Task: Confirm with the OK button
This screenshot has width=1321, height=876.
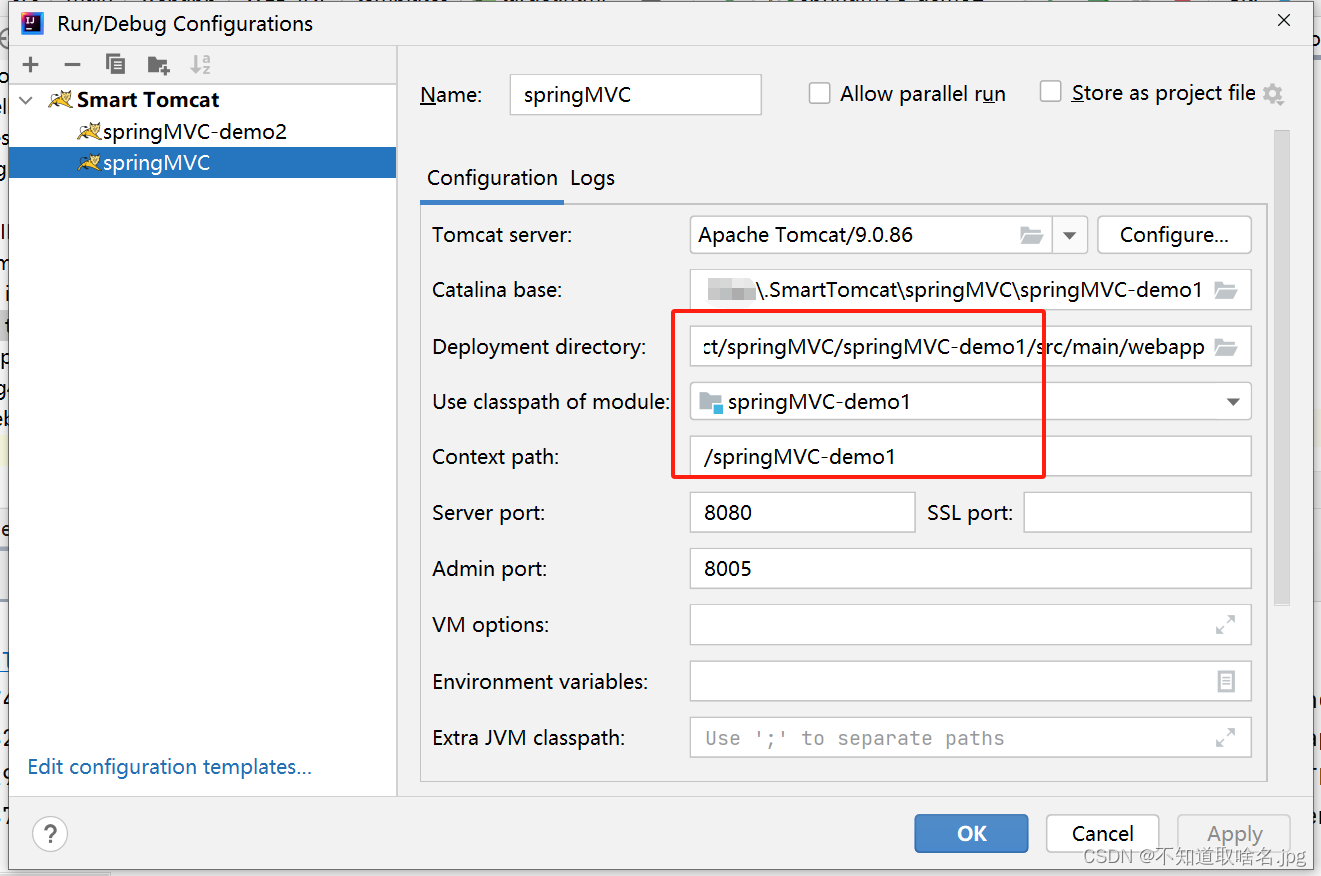Action: [971, 833]
